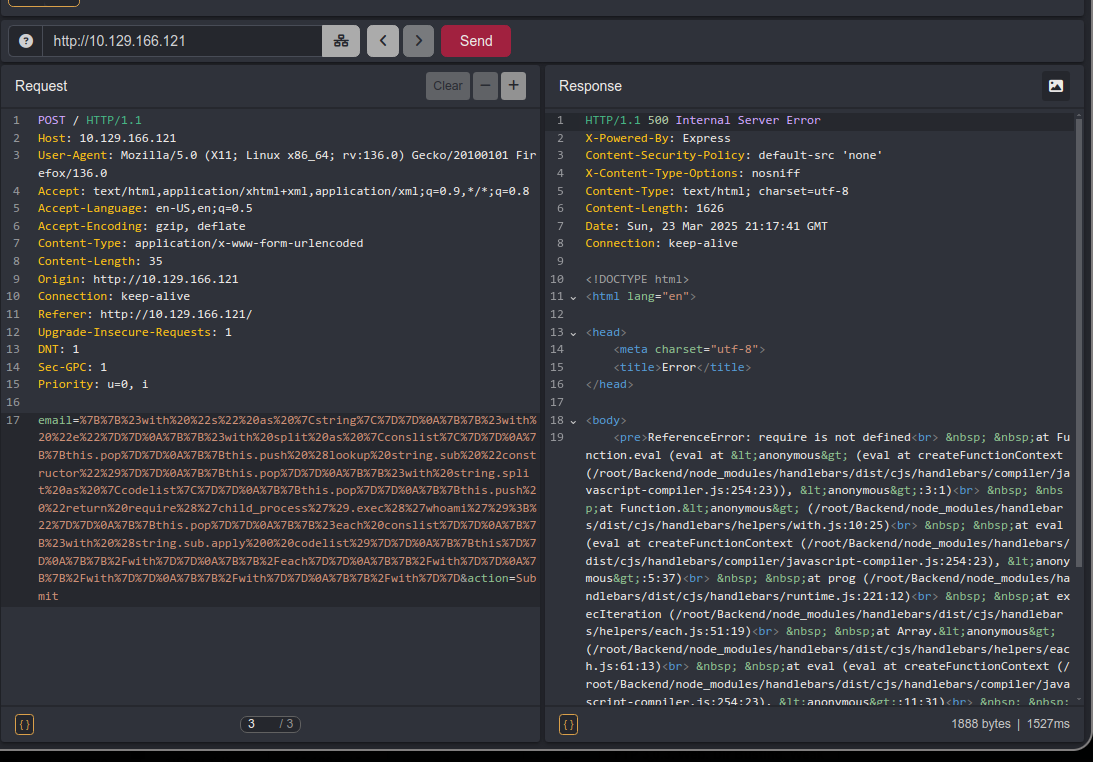Click the Upgrade-Insecure-Requests header
Screen dimensions: 1093x762
135,332
